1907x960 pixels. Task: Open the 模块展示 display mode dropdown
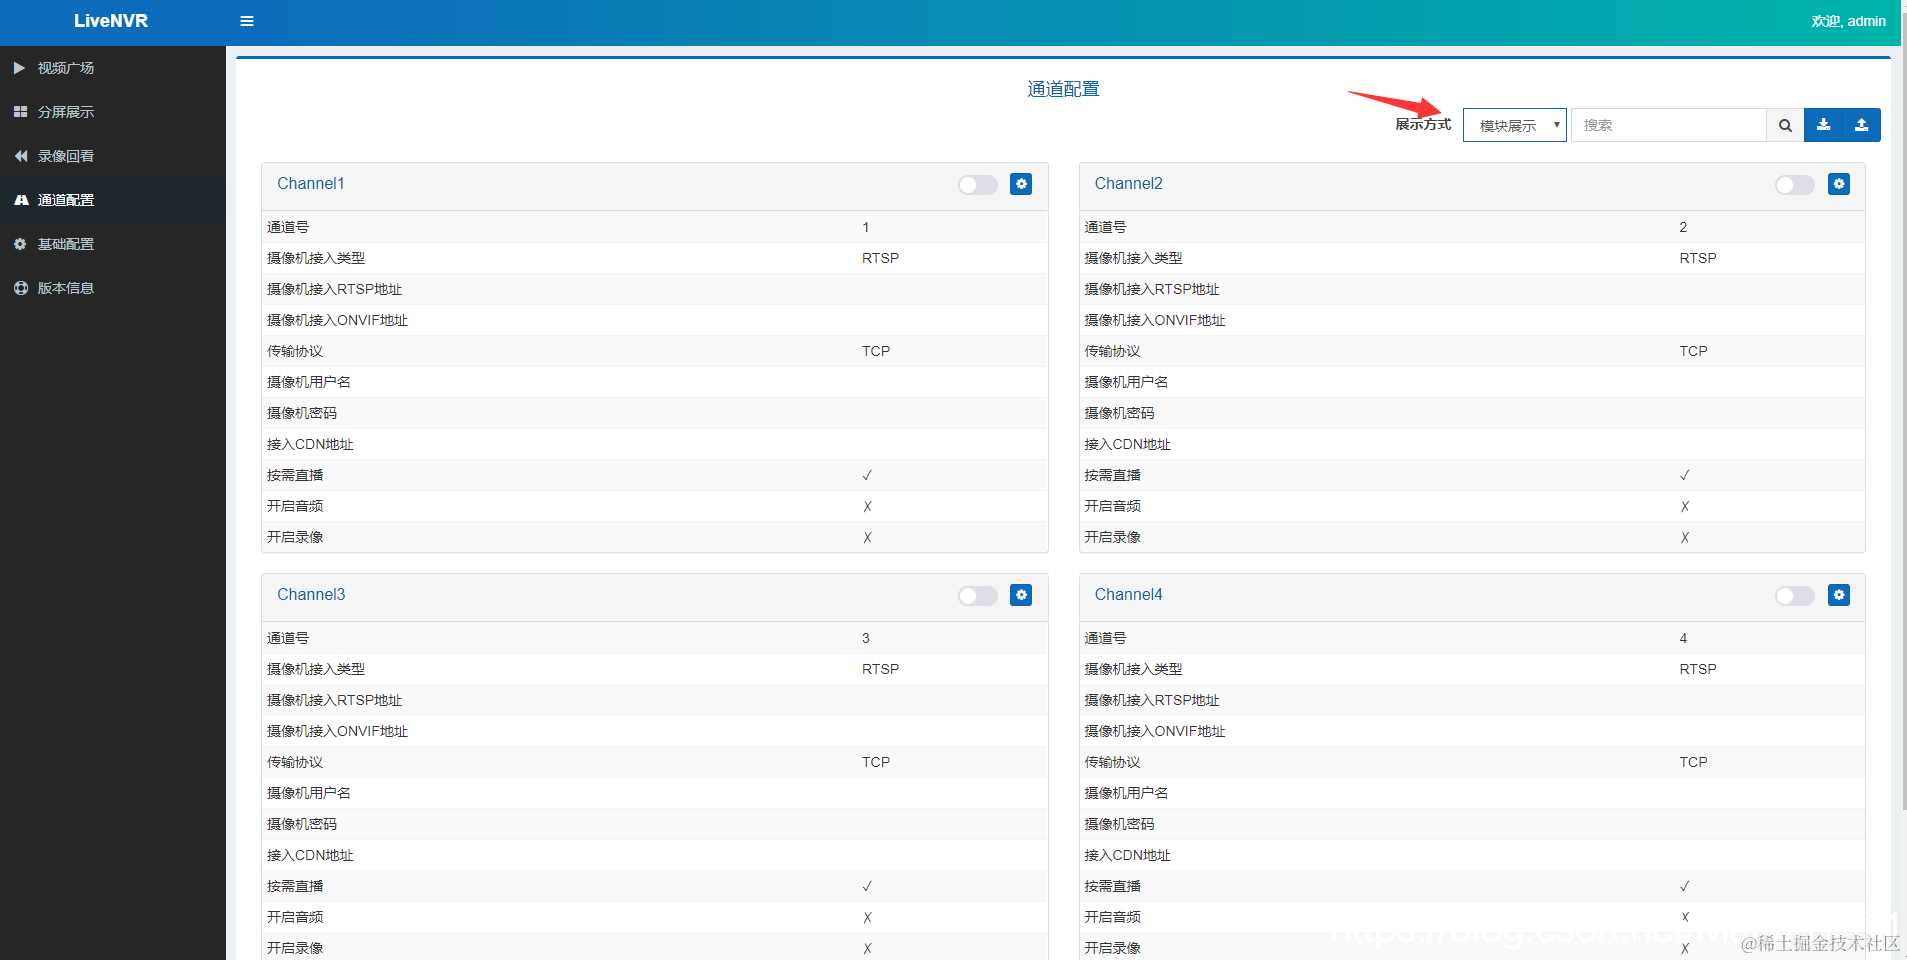click(x=1513, y=124)
